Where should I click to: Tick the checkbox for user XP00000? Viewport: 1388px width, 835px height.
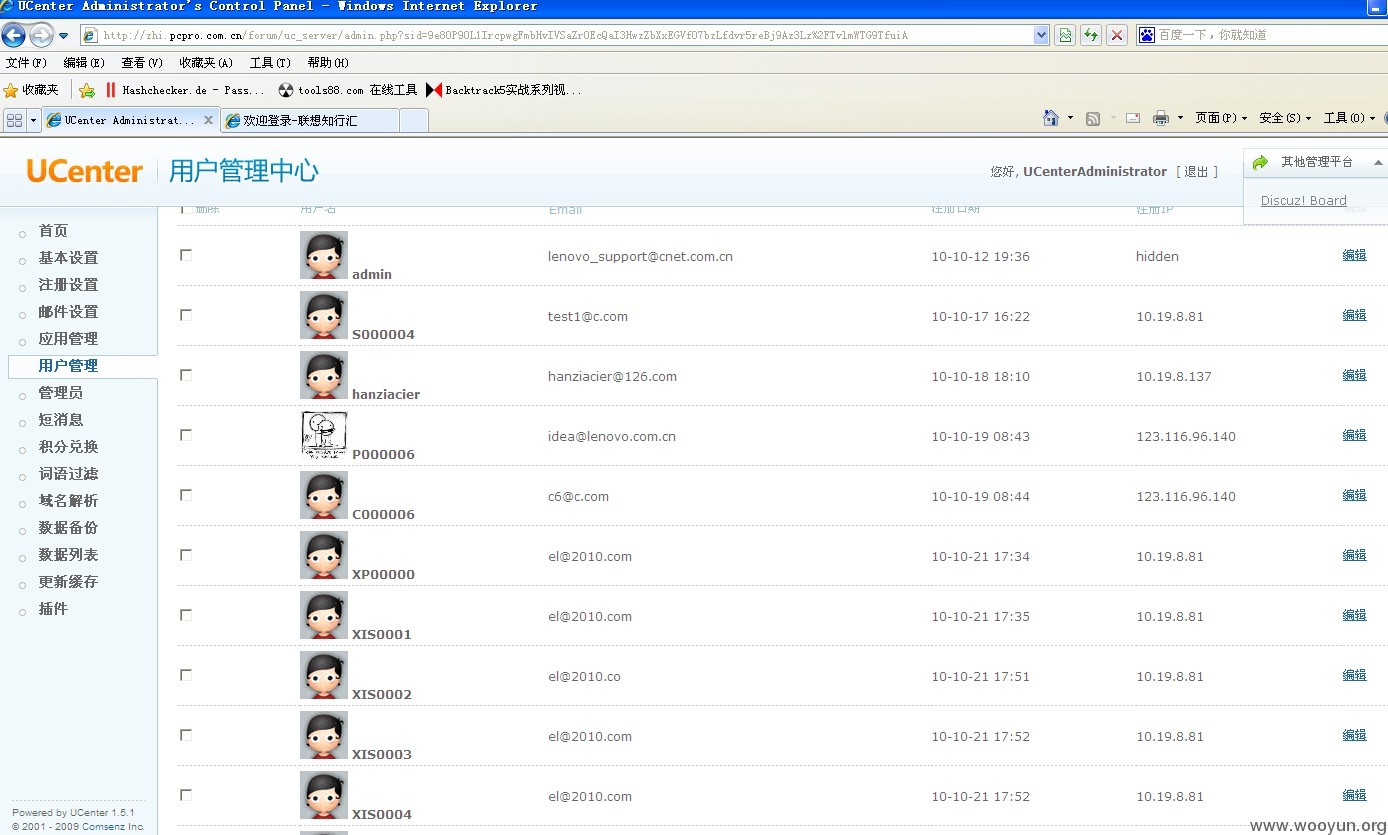[x=186, y=555]
